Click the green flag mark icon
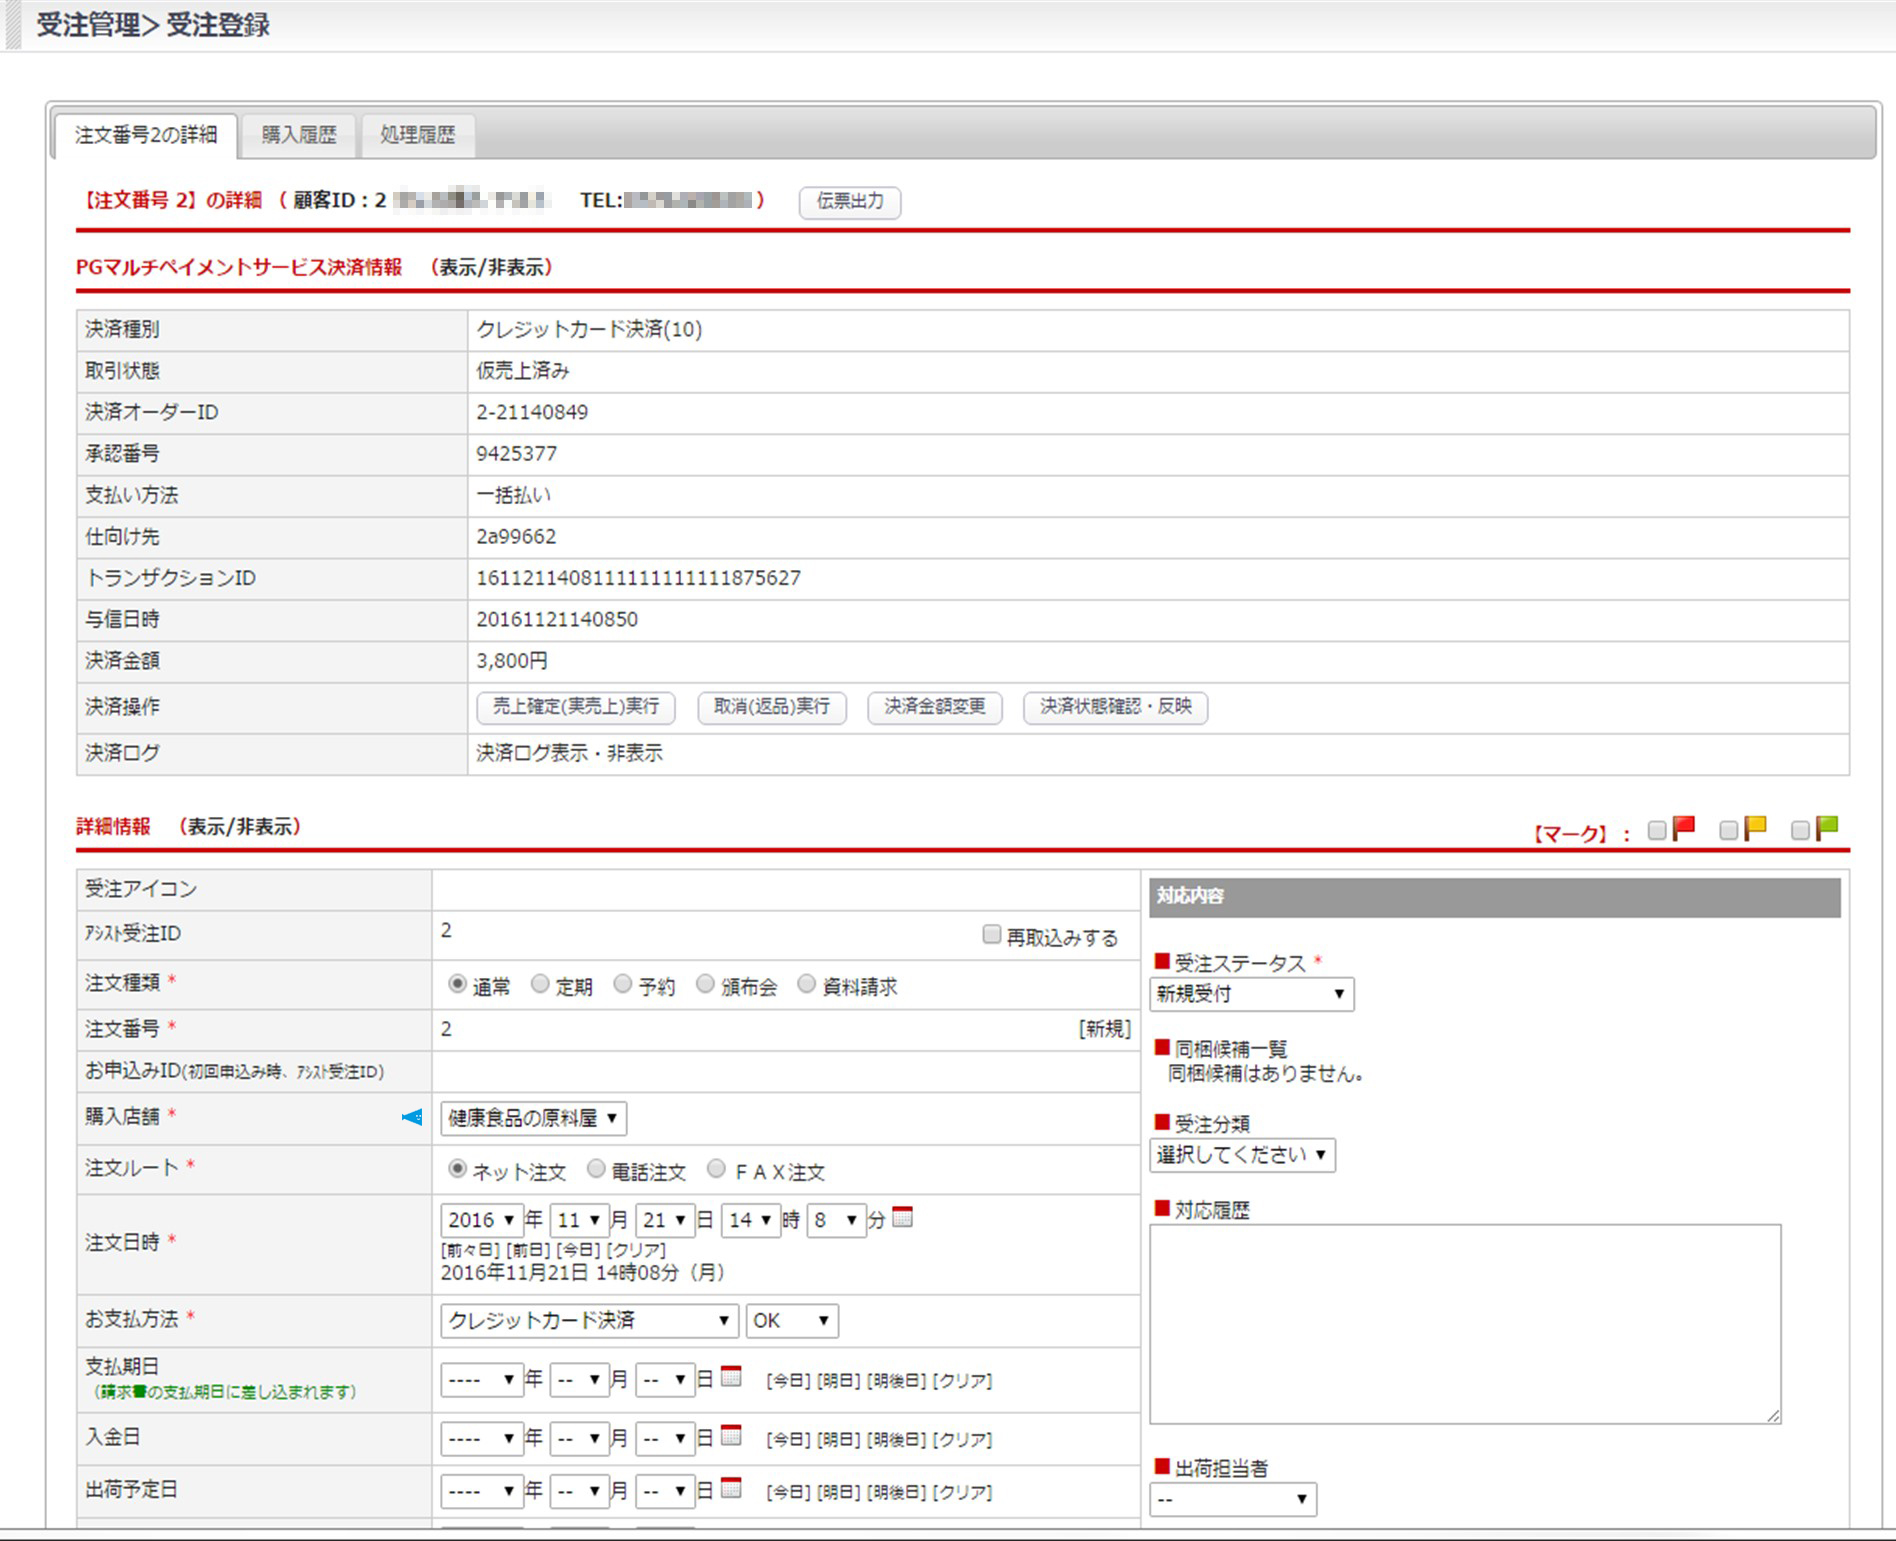Viewport: 1896px width, 1541px height. [x=1827, y=828]
